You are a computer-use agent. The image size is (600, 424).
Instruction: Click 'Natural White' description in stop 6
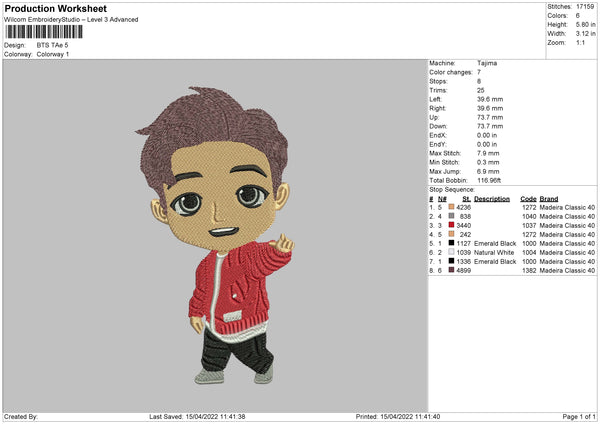pyautogui.click(x=494, y=253)
